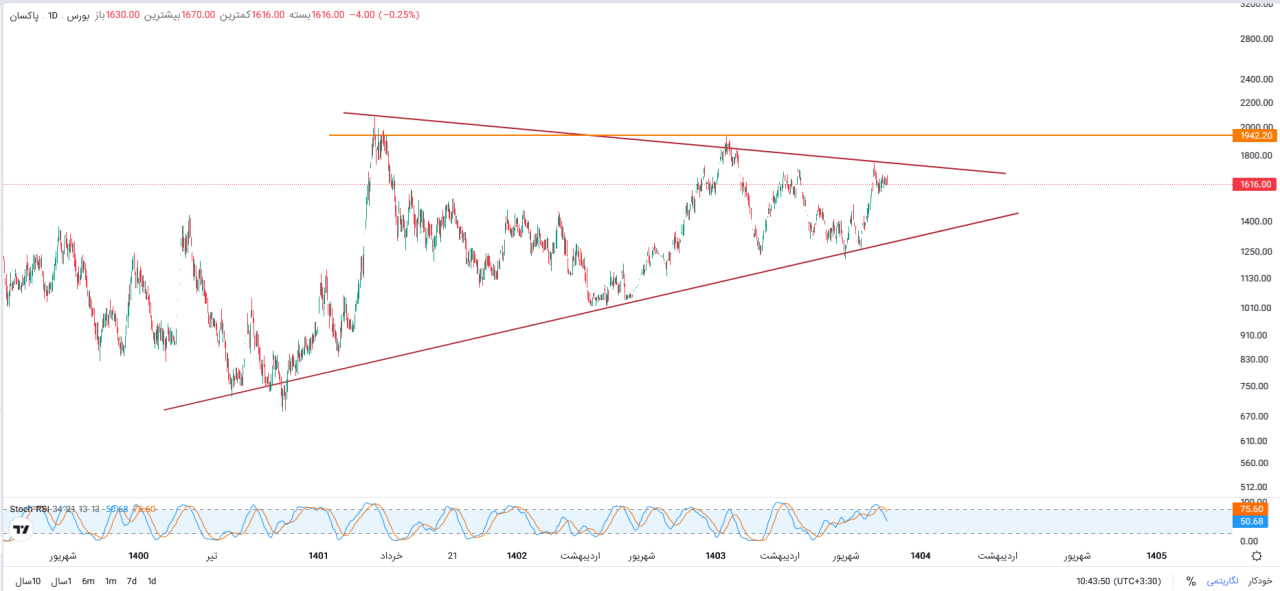Switch to the 1m range

tap(110, 581)
